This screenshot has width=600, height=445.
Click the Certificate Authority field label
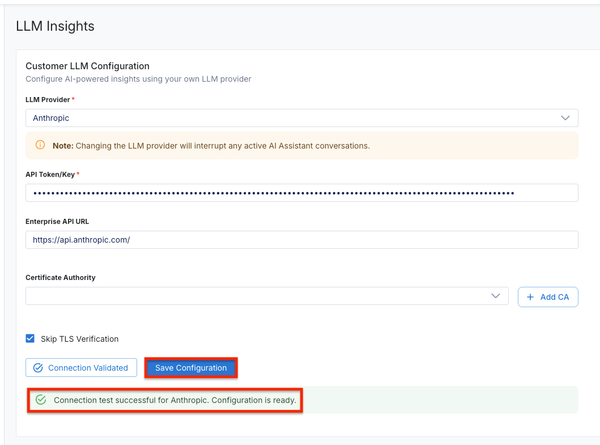[x=60, y=277]
